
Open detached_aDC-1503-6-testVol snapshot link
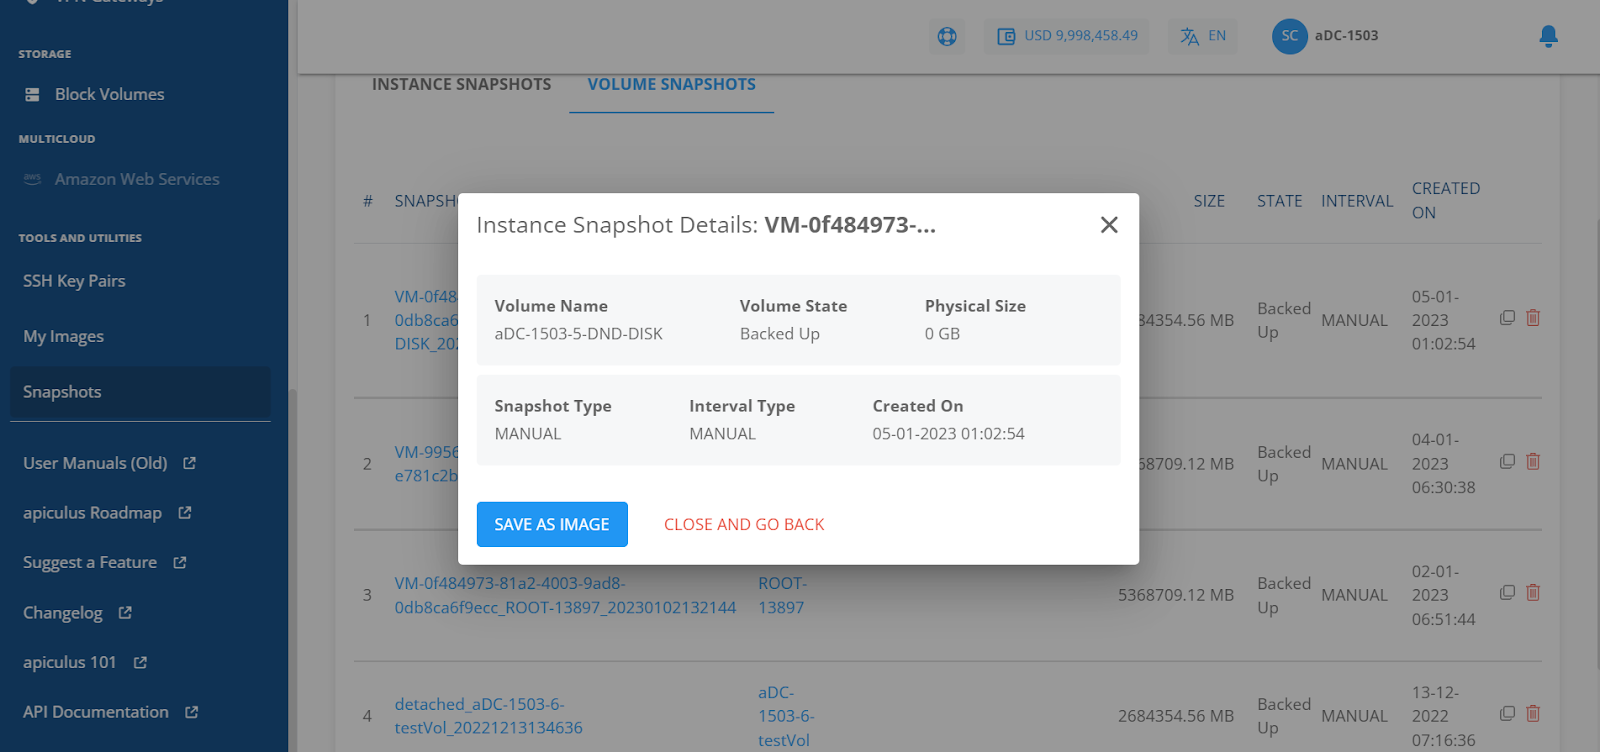click(x=488, y=716)
